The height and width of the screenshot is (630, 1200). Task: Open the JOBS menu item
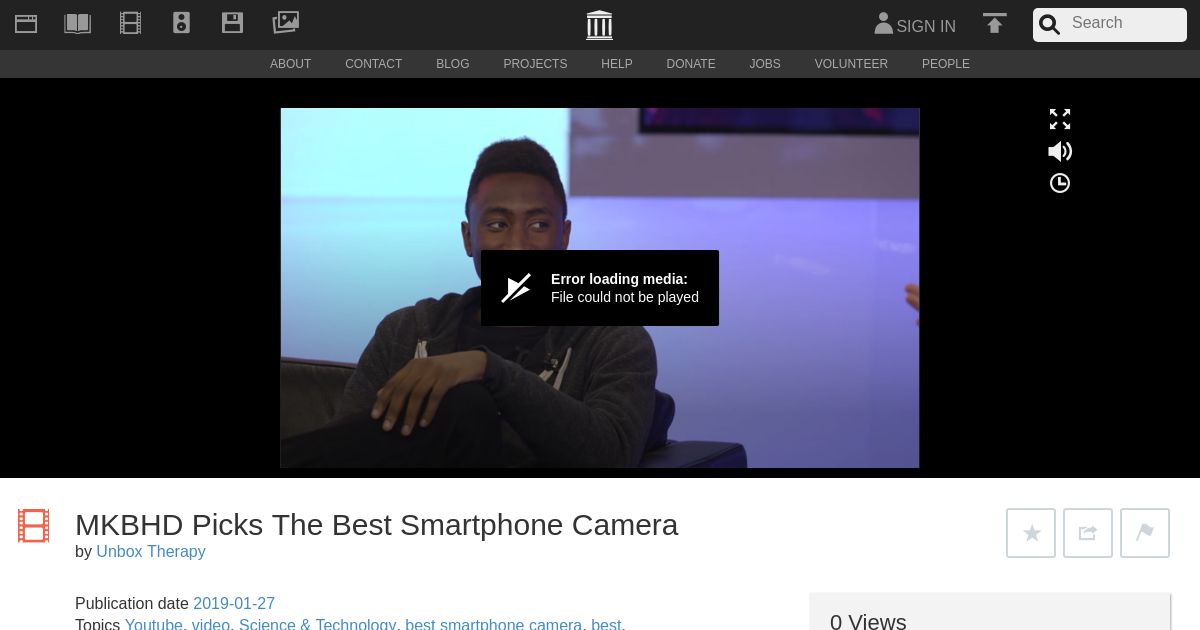click(765, 64)
